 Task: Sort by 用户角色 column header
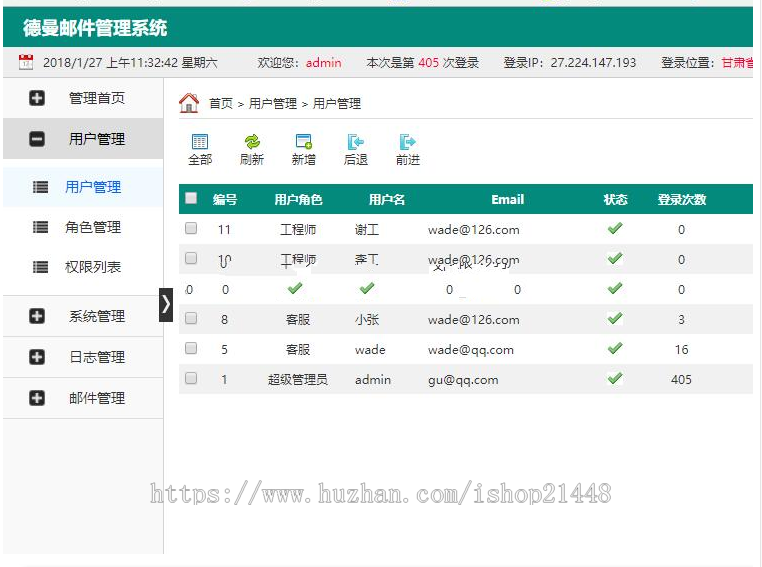298,199
